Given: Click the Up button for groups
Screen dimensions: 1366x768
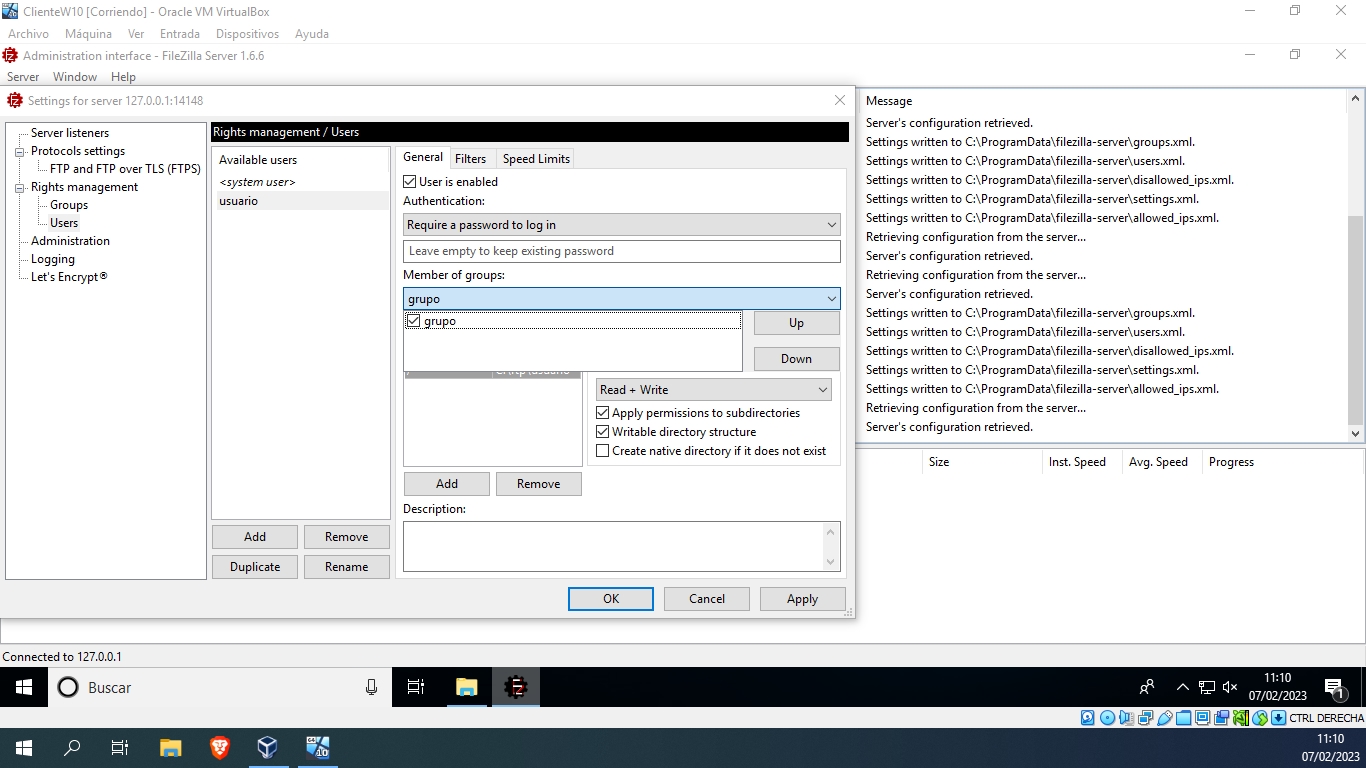Looking at the screenshot, I should tap(796, 323).
